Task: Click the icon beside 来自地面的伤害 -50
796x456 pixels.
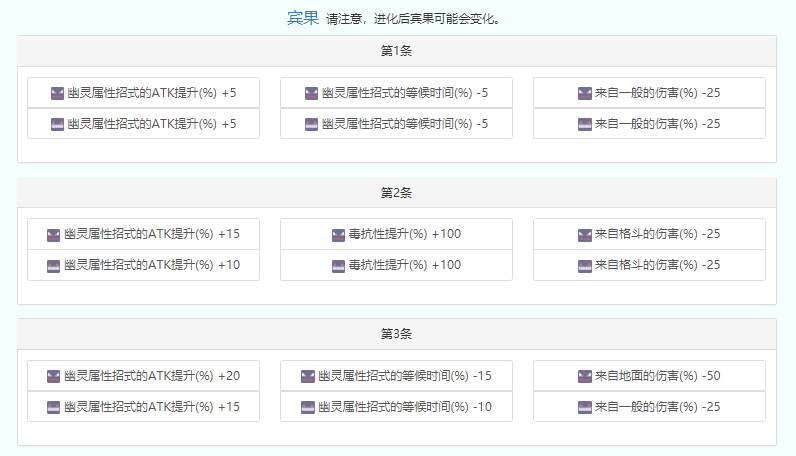Action: (x=585, y=376)
